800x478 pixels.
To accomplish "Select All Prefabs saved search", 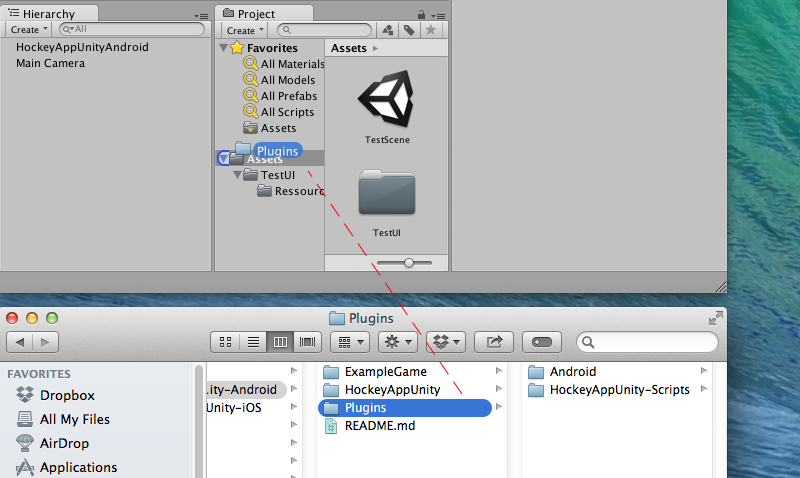I will coord(281,96).
